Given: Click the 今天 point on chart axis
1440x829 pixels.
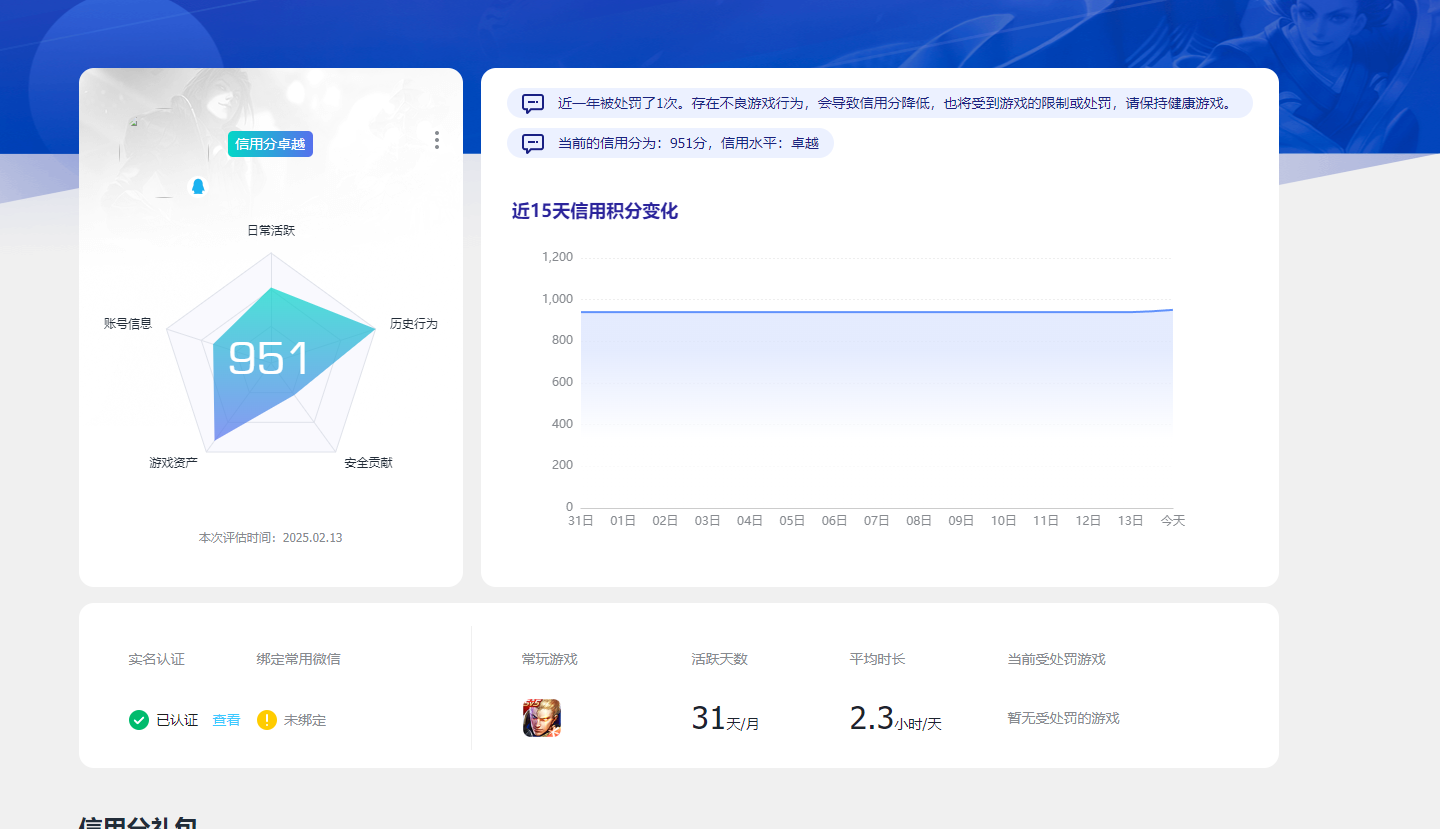Looking at the screenshot, I should coord(1172,521).
